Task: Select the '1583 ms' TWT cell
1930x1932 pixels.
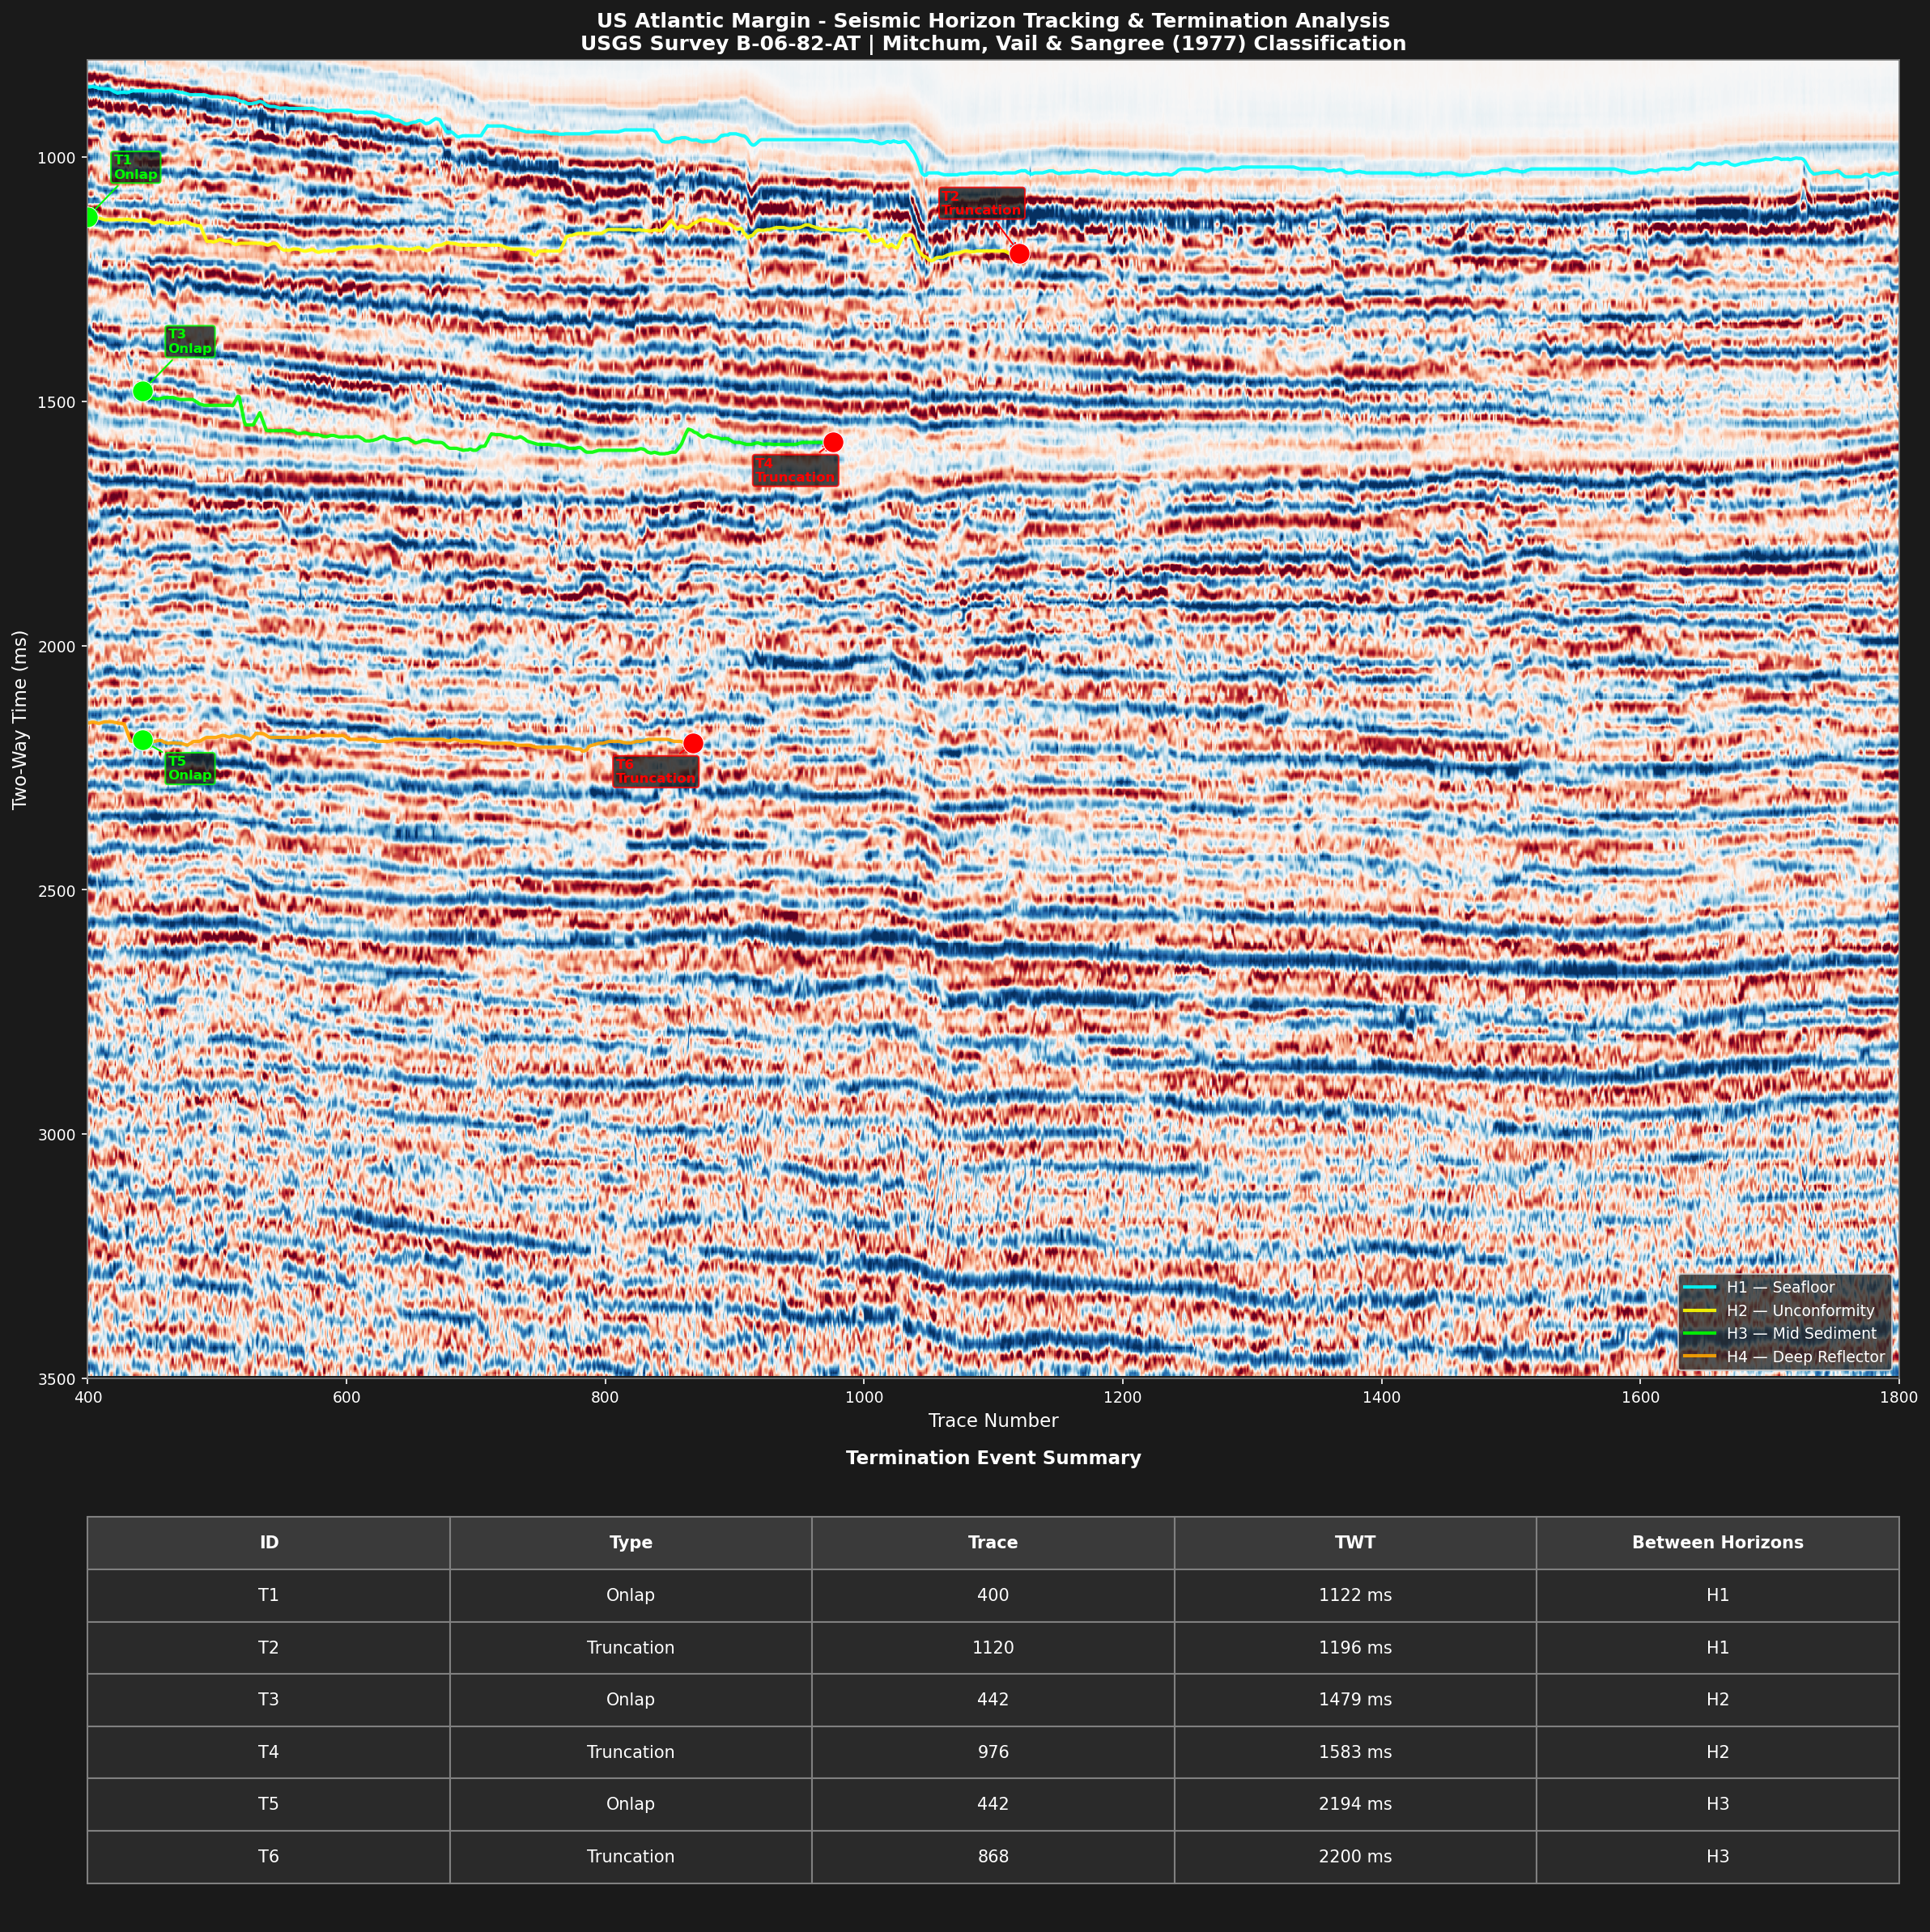Action: [x=1355, y=1752]
